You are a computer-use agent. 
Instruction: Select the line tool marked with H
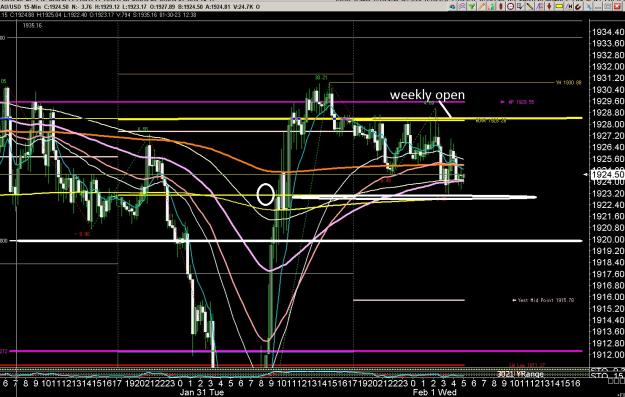(x=569, y=7)
